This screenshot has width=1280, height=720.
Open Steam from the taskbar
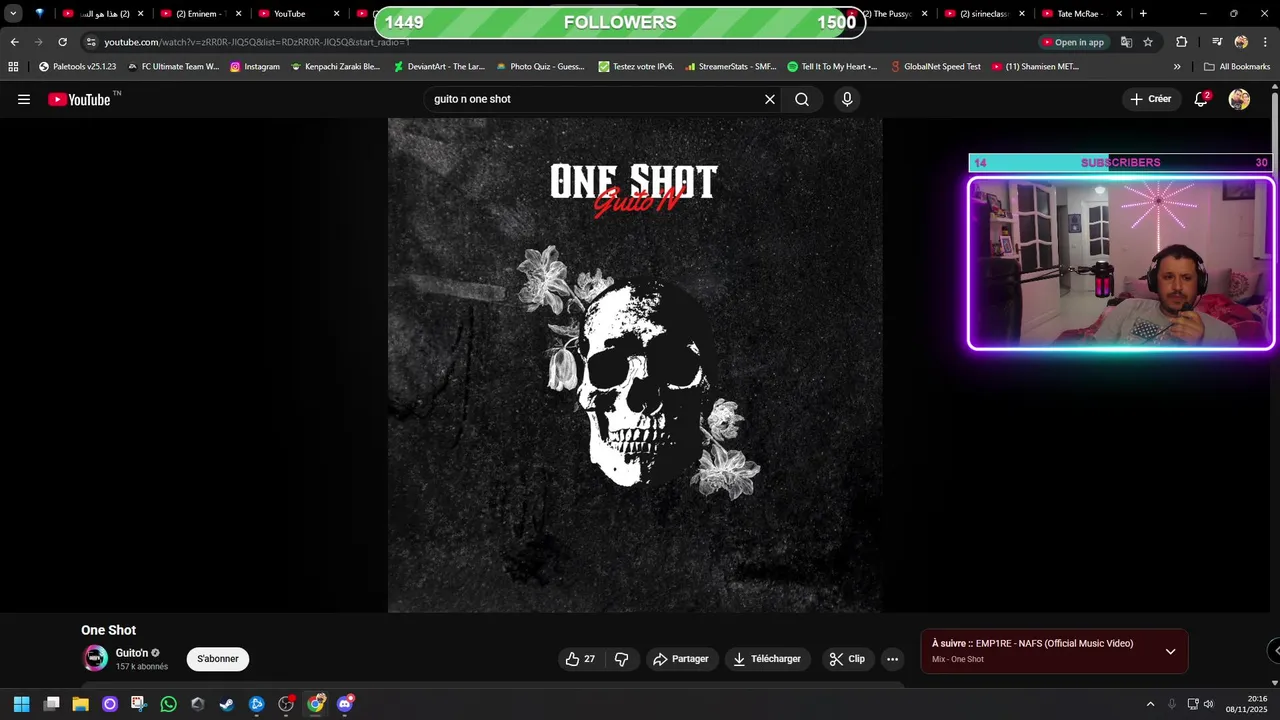tap(227, 704)
